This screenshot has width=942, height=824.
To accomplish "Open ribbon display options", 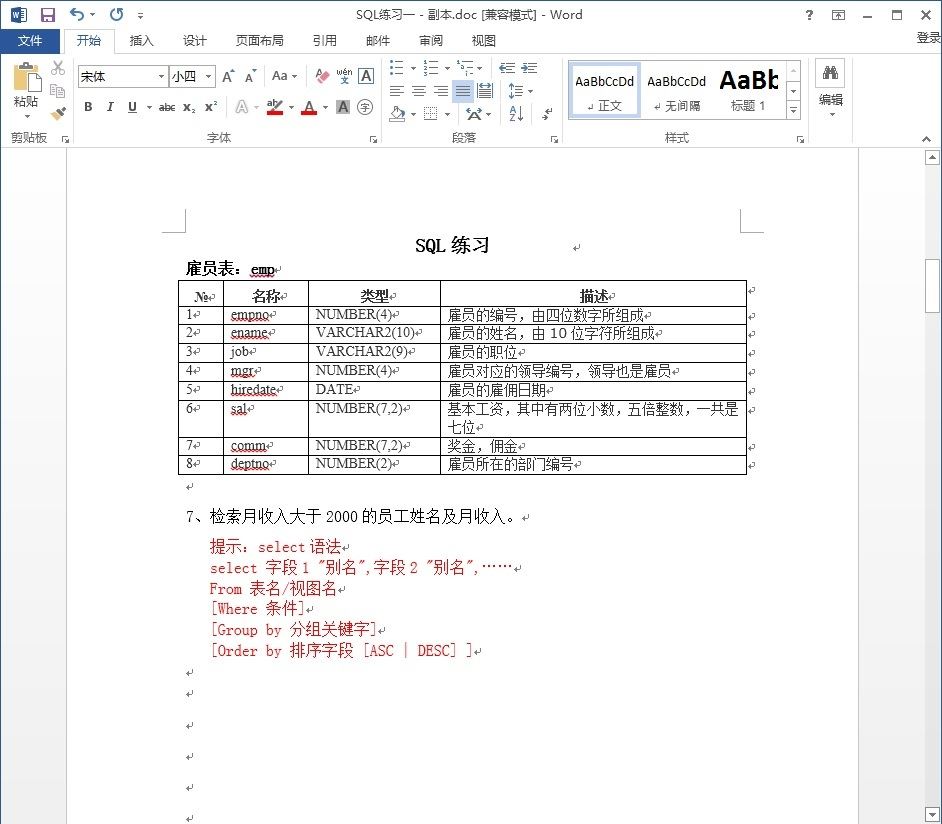I will [x=839, y=15].
